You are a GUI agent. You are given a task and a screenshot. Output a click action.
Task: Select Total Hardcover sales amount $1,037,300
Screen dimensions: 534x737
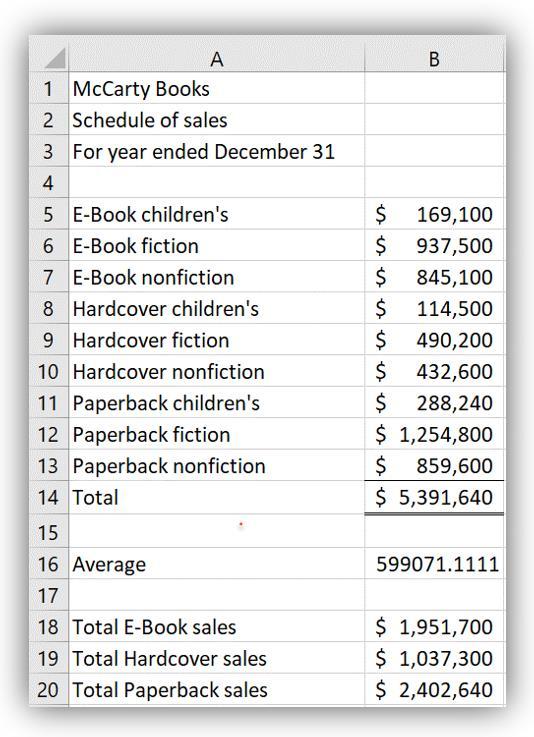(434, 658)
